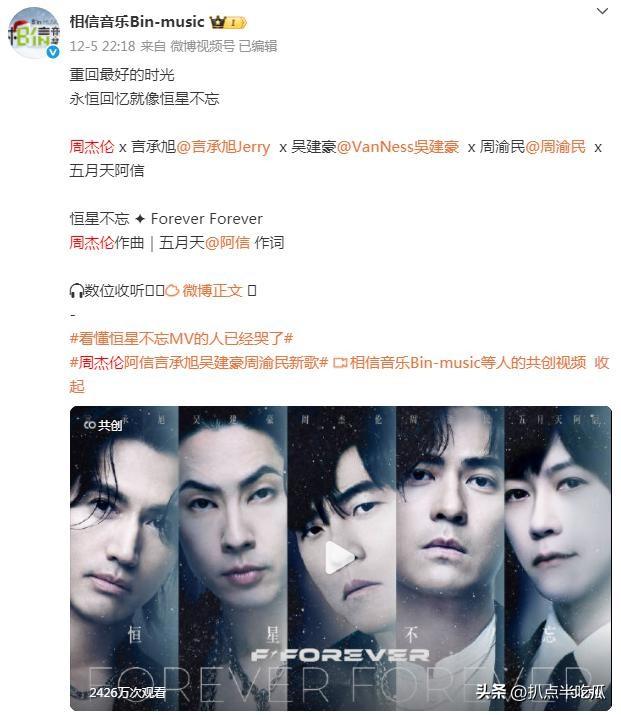Open hashtag #周杰伦阿信言承旭吴建豪周渝民新歌#
Image resolution: width=621 pixels, height=715 pixels.
coord(198,363)
